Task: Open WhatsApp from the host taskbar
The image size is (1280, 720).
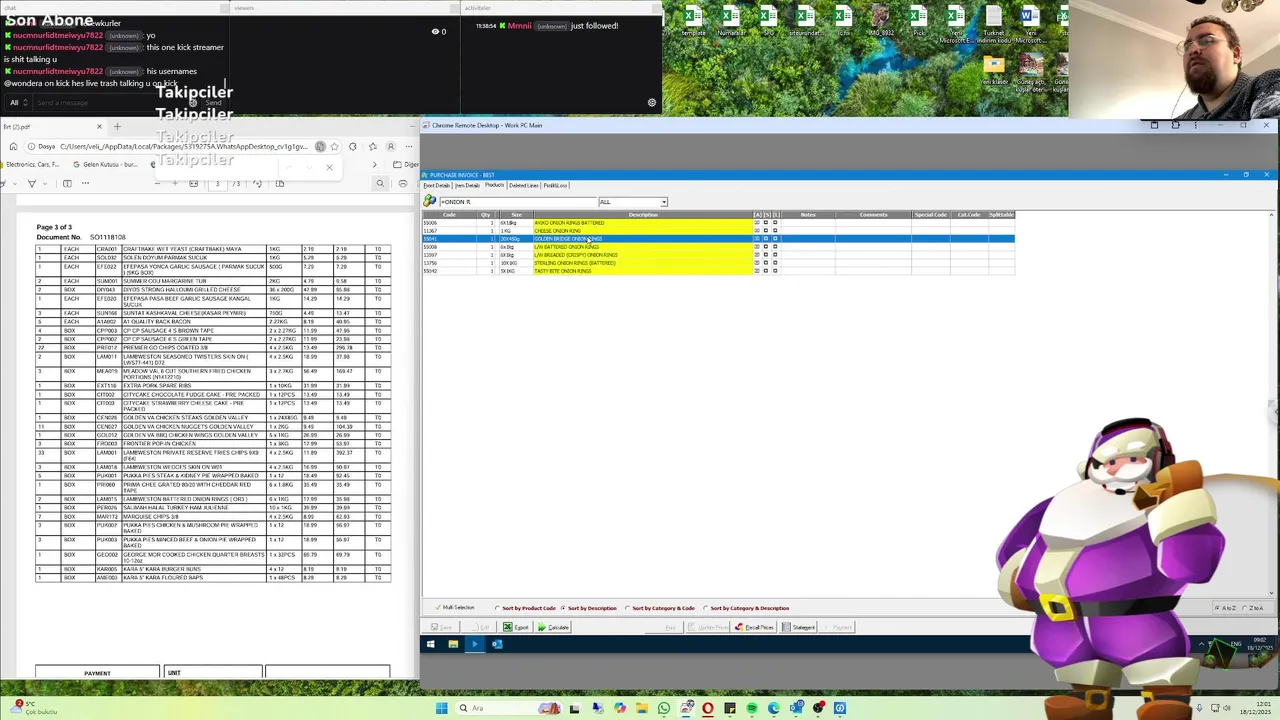Action: [663, 708]
